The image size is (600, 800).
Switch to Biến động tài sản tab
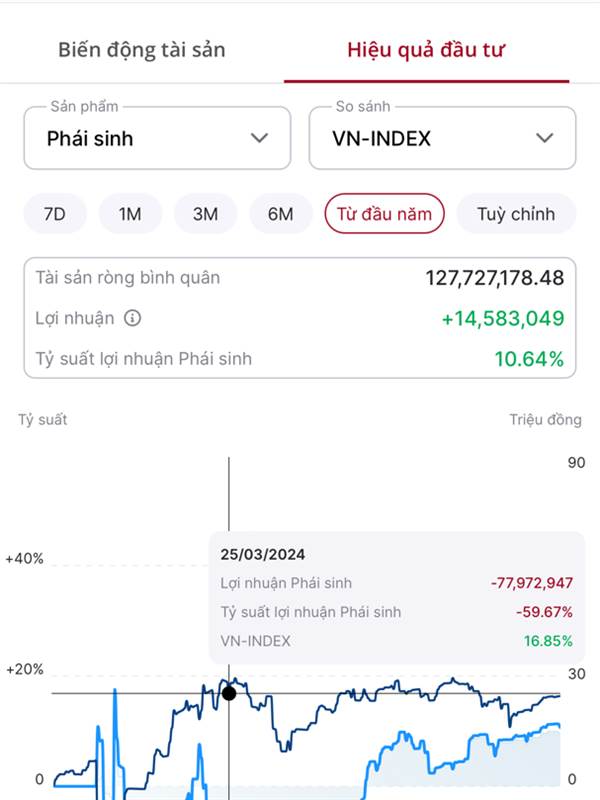(x=142, y=49)
